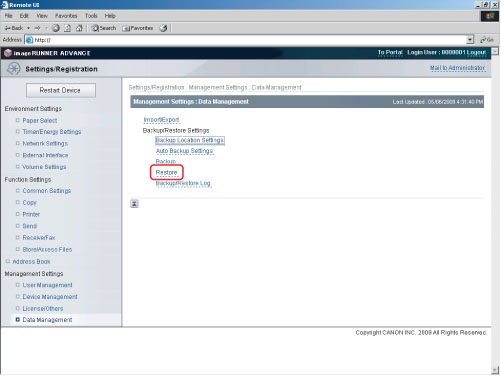
Task: Go to browser Home icon
Action: tap(79, 28)
